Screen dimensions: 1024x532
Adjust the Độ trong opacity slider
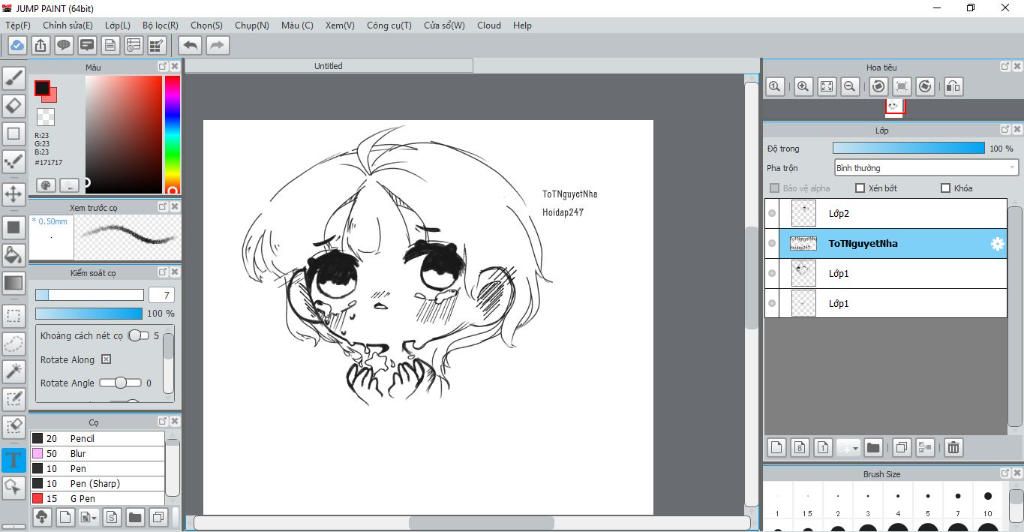click(x=908, y=148)
